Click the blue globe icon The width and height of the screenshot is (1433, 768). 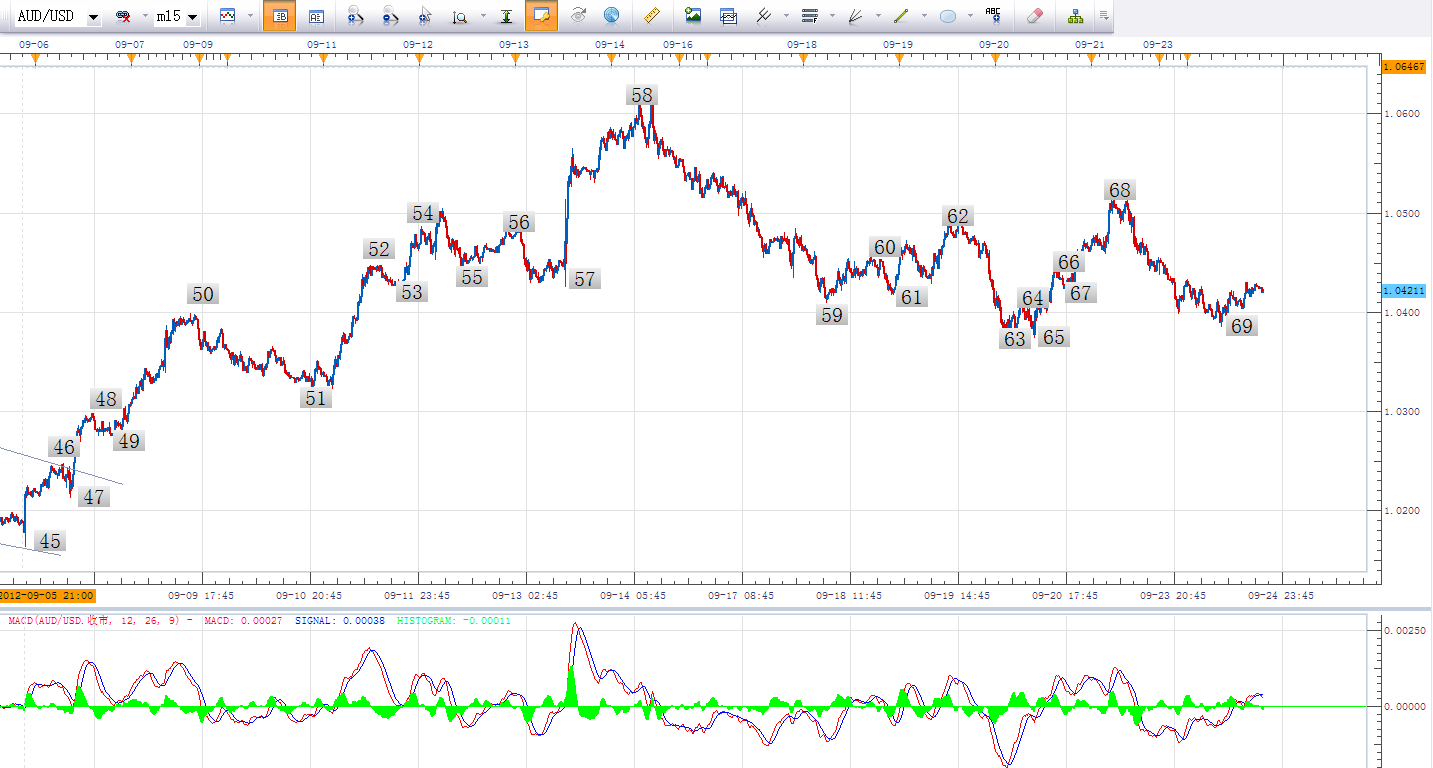(611, 16)
